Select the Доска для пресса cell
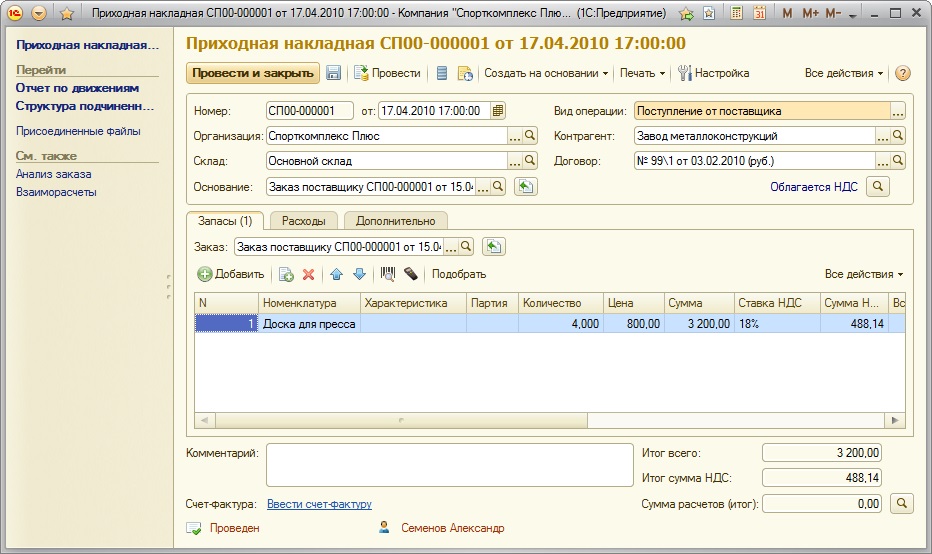Viewport: 932px width, 554px height. coord(309,323)
